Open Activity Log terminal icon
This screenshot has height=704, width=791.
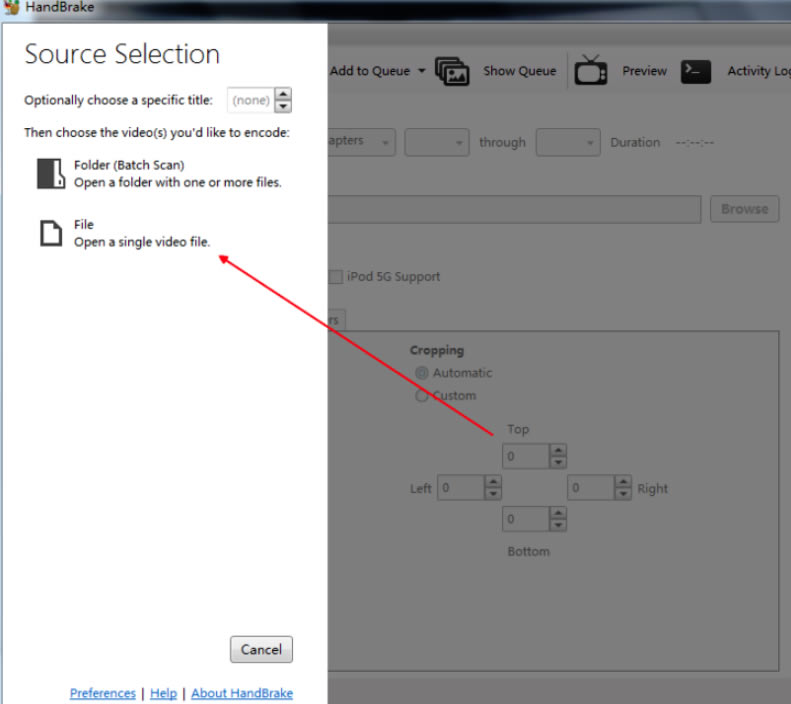pyautogui.click(x=696, y=71)
